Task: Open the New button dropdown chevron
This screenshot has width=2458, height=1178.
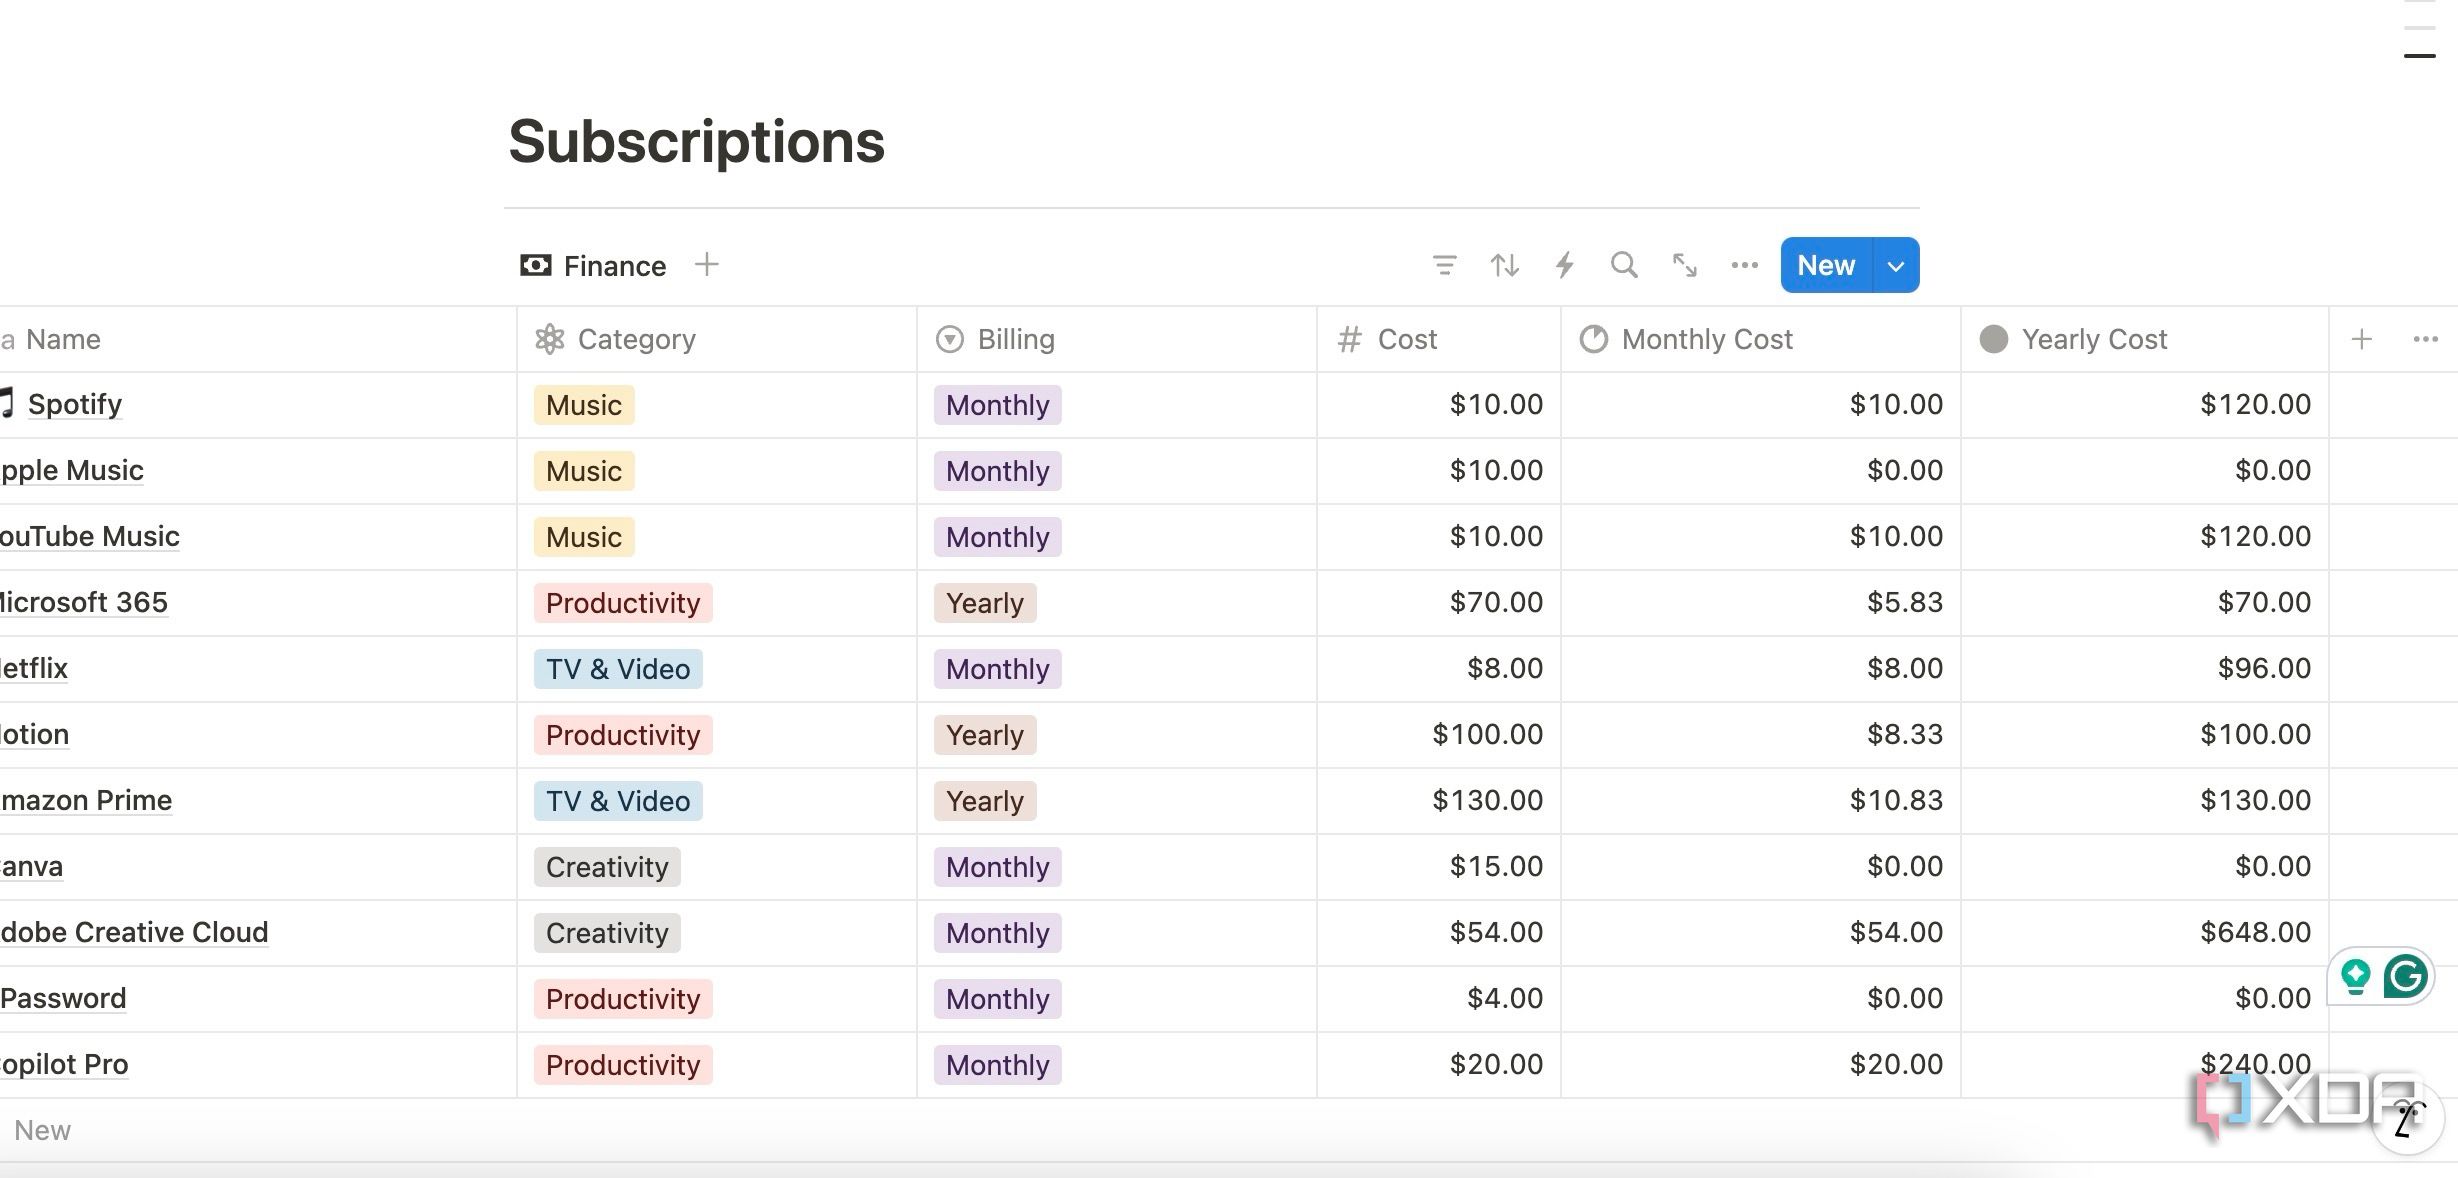Action: [1894, 265]
